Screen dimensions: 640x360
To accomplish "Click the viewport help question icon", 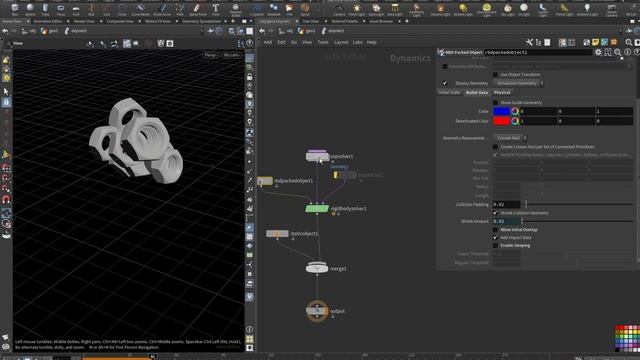I will 249,43.
